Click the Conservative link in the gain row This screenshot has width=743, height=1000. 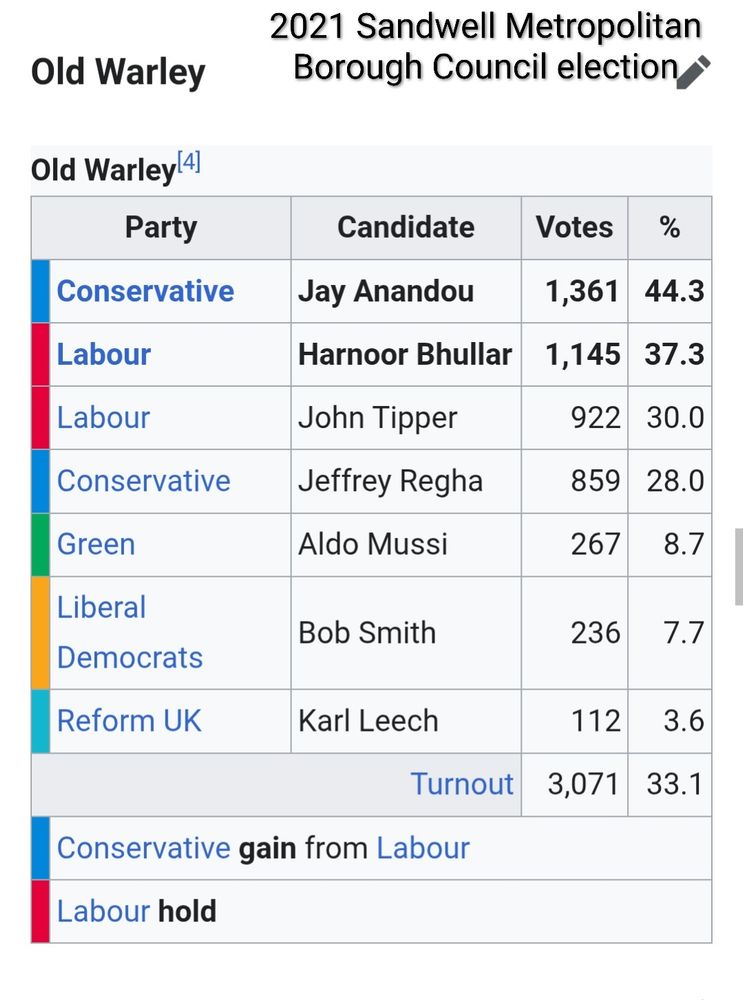pos(145,847)
